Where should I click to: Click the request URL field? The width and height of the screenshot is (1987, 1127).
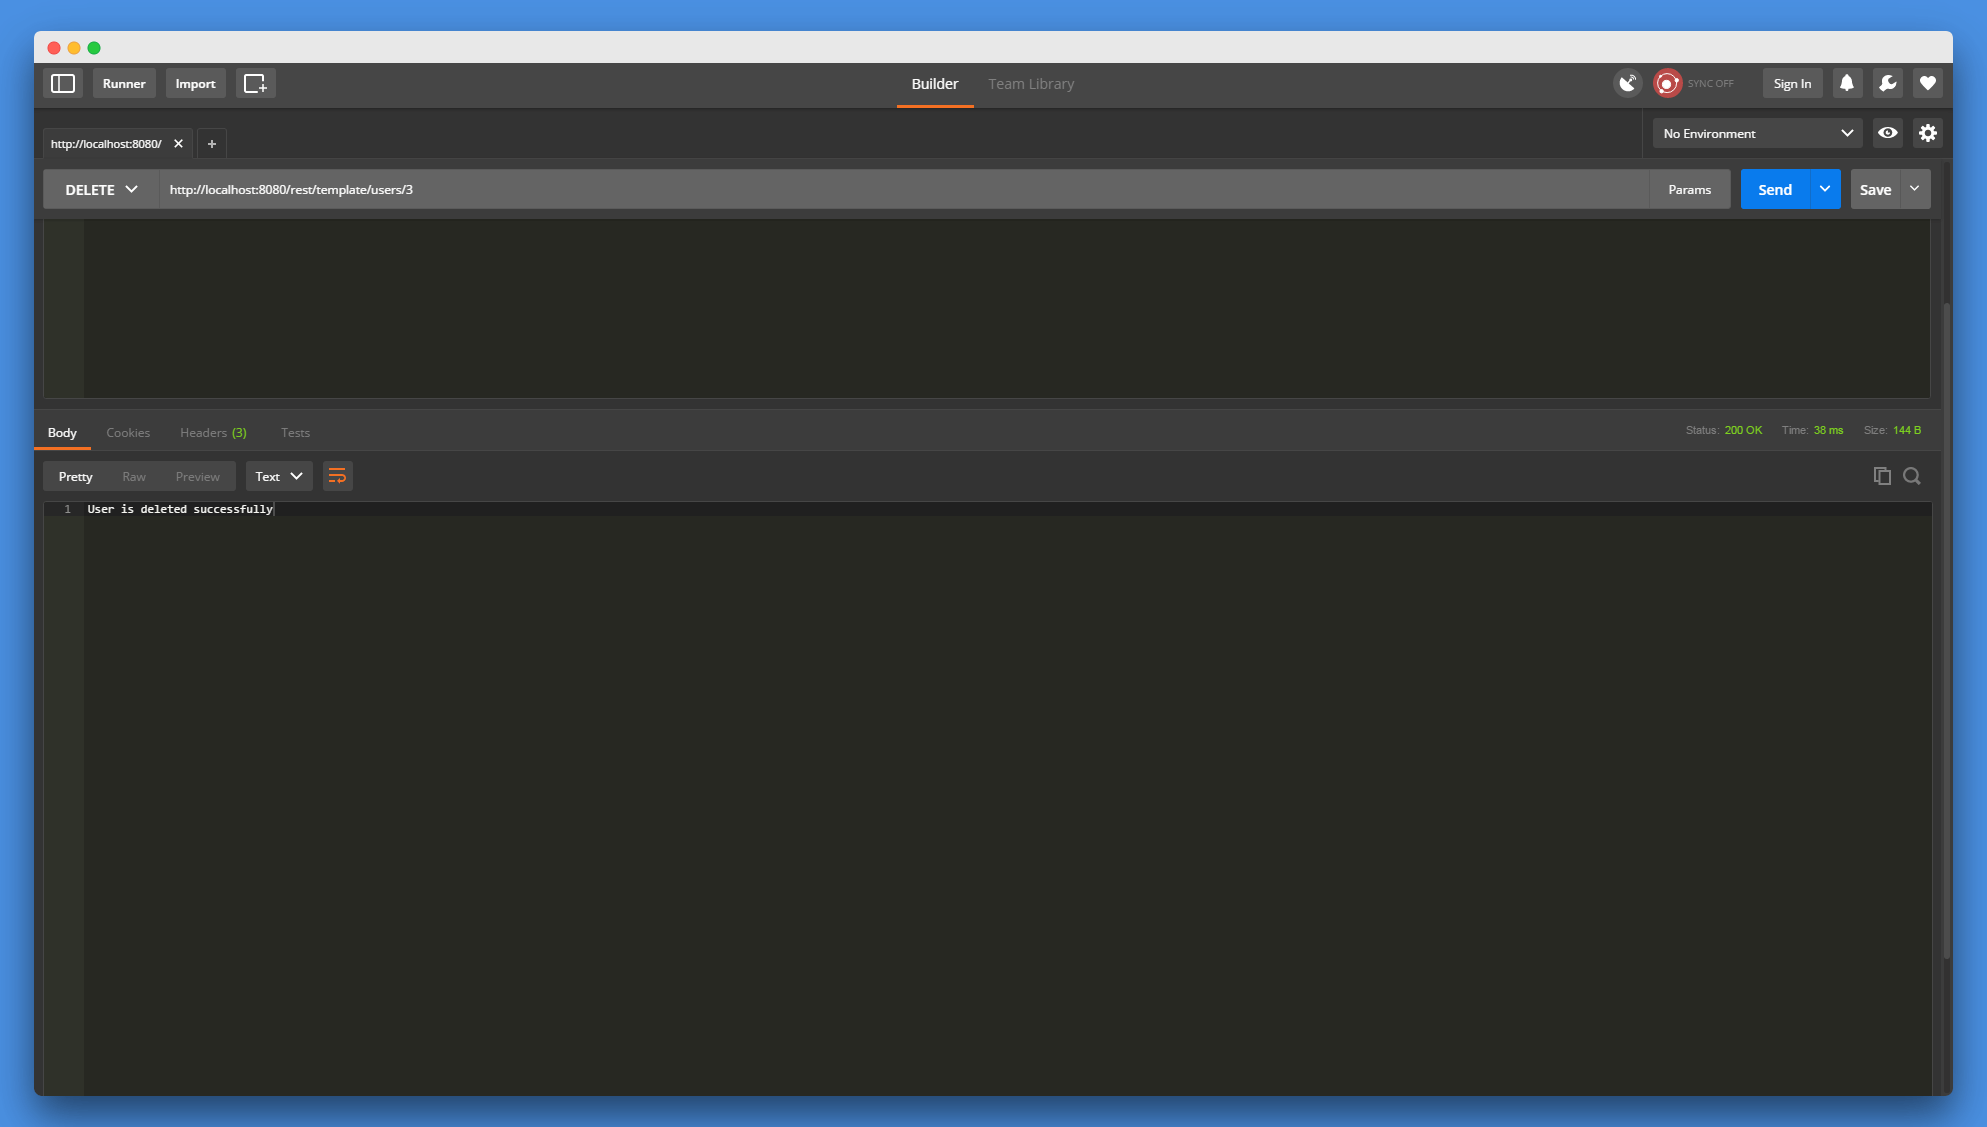[x=904, y=189]
